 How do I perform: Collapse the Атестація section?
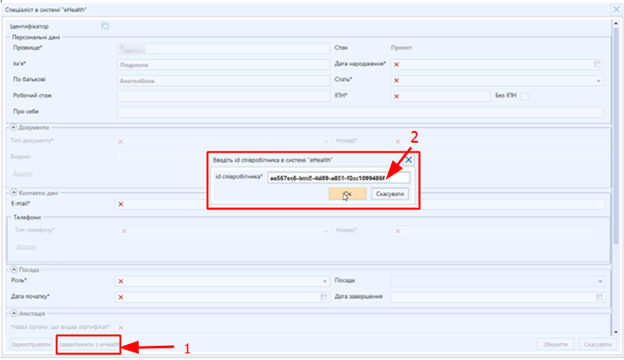point(14,313)
